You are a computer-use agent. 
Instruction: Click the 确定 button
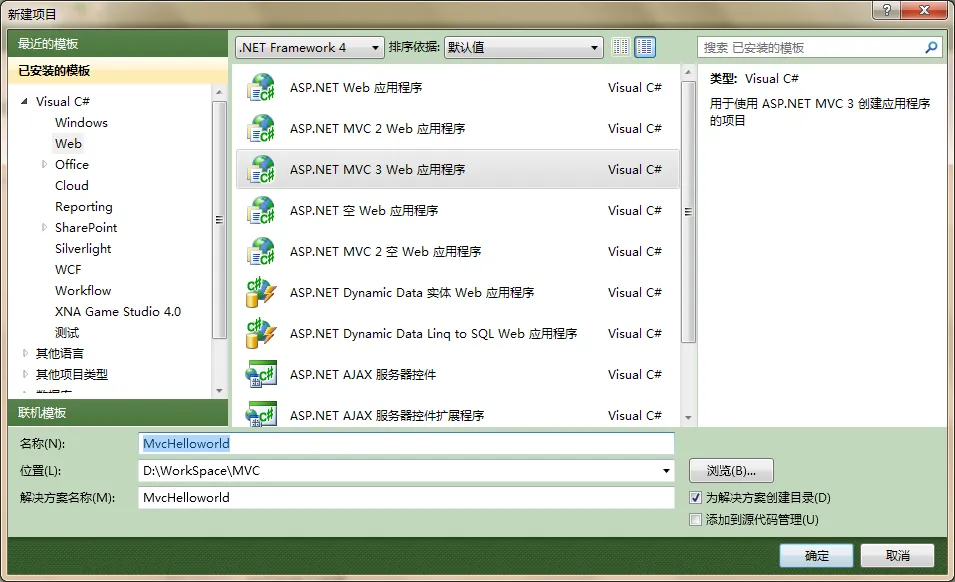(x=816, y=555)
